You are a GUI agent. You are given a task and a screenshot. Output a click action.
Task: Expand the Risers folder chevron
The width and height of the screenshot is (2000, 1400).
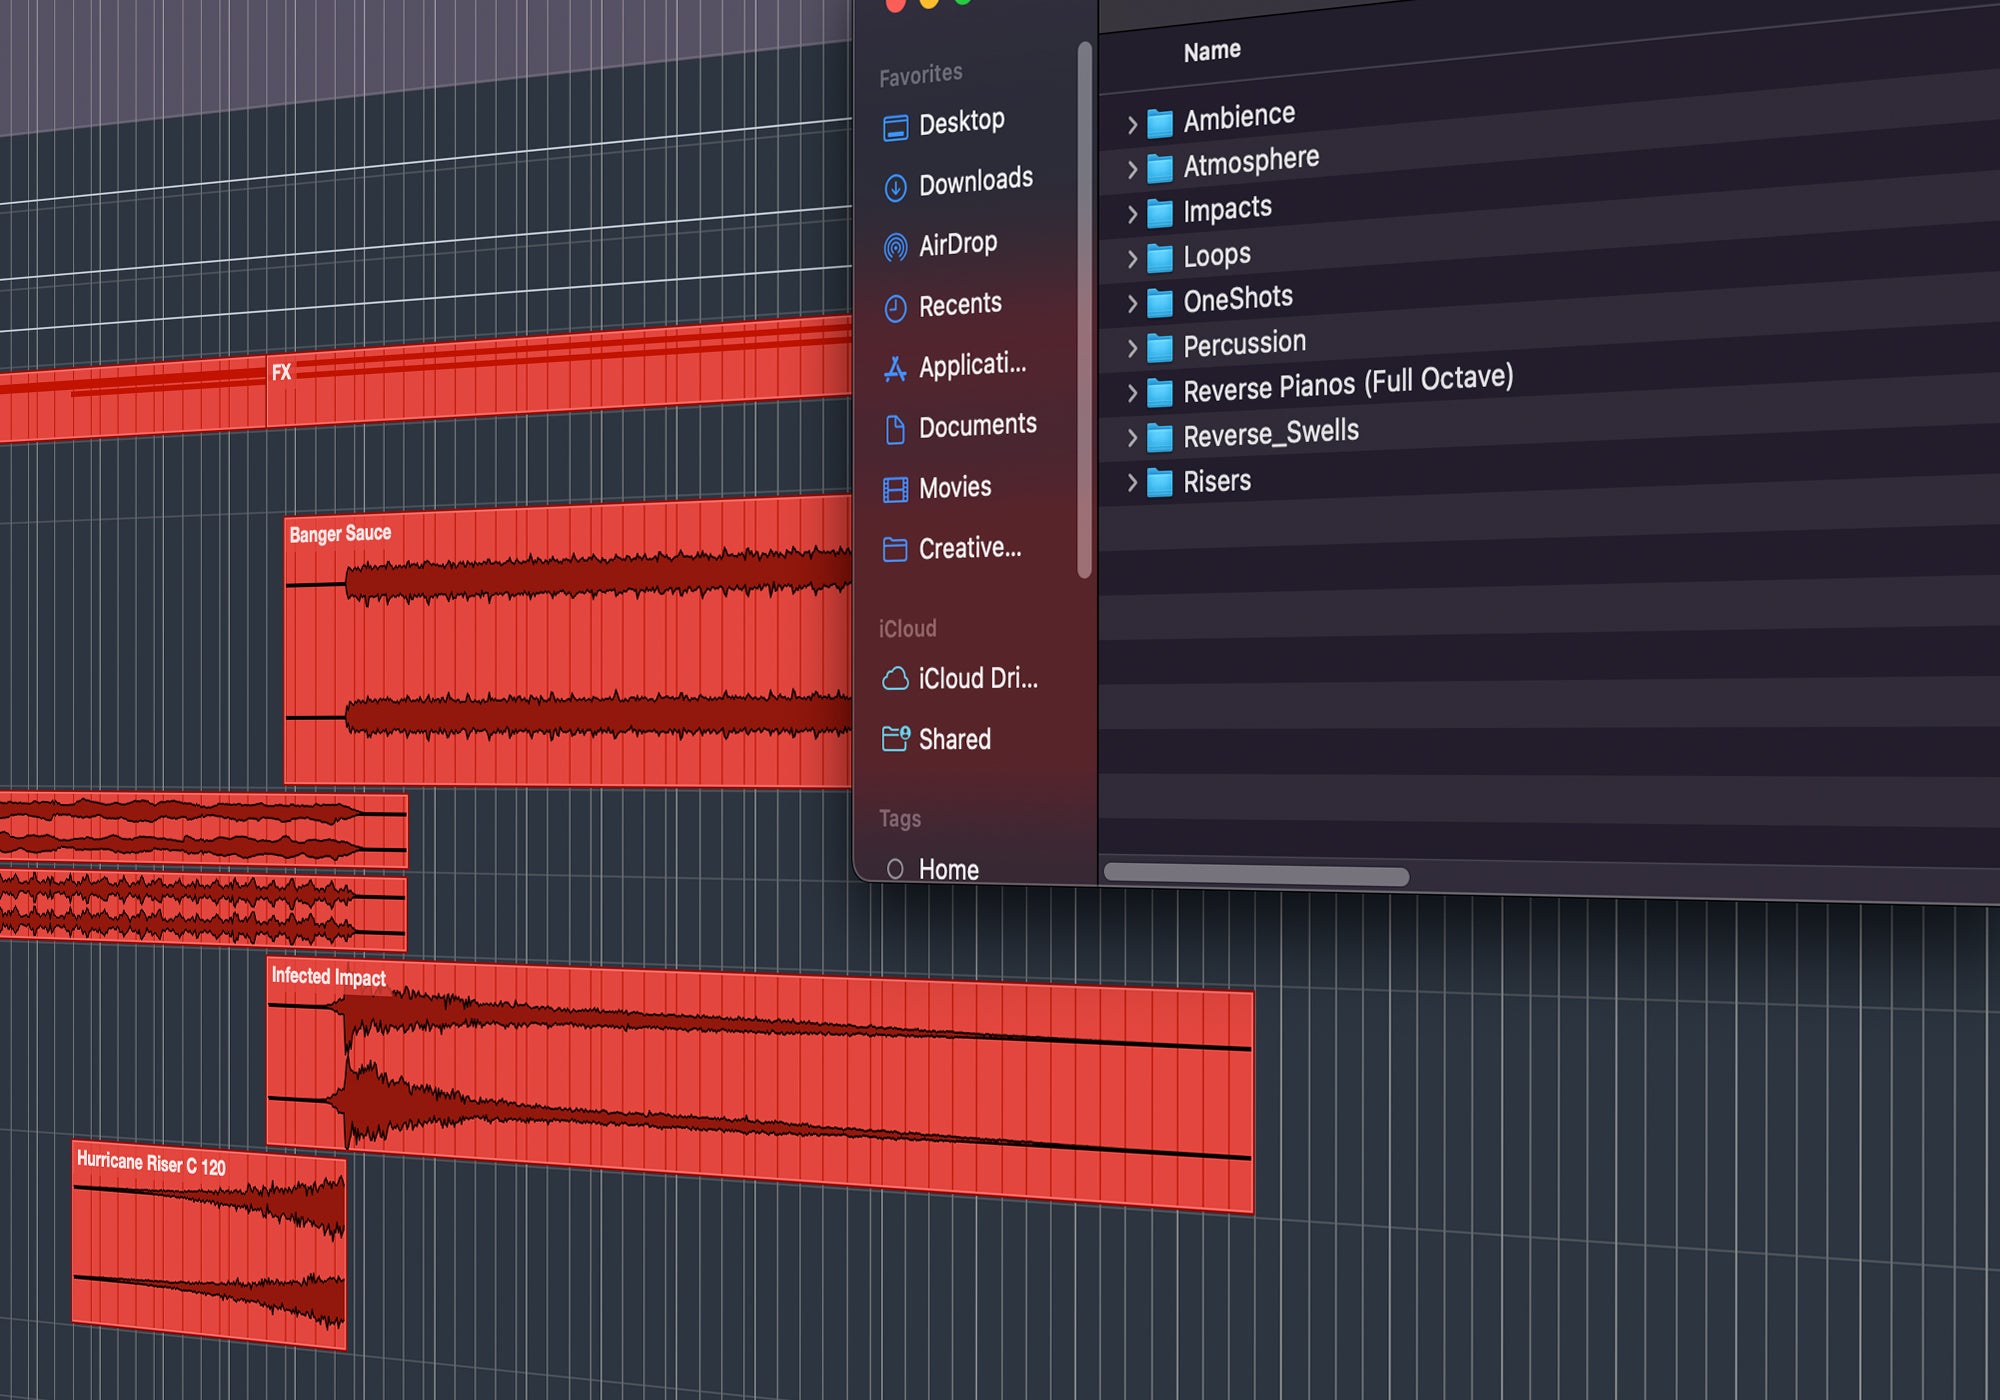click(1132, 483)
